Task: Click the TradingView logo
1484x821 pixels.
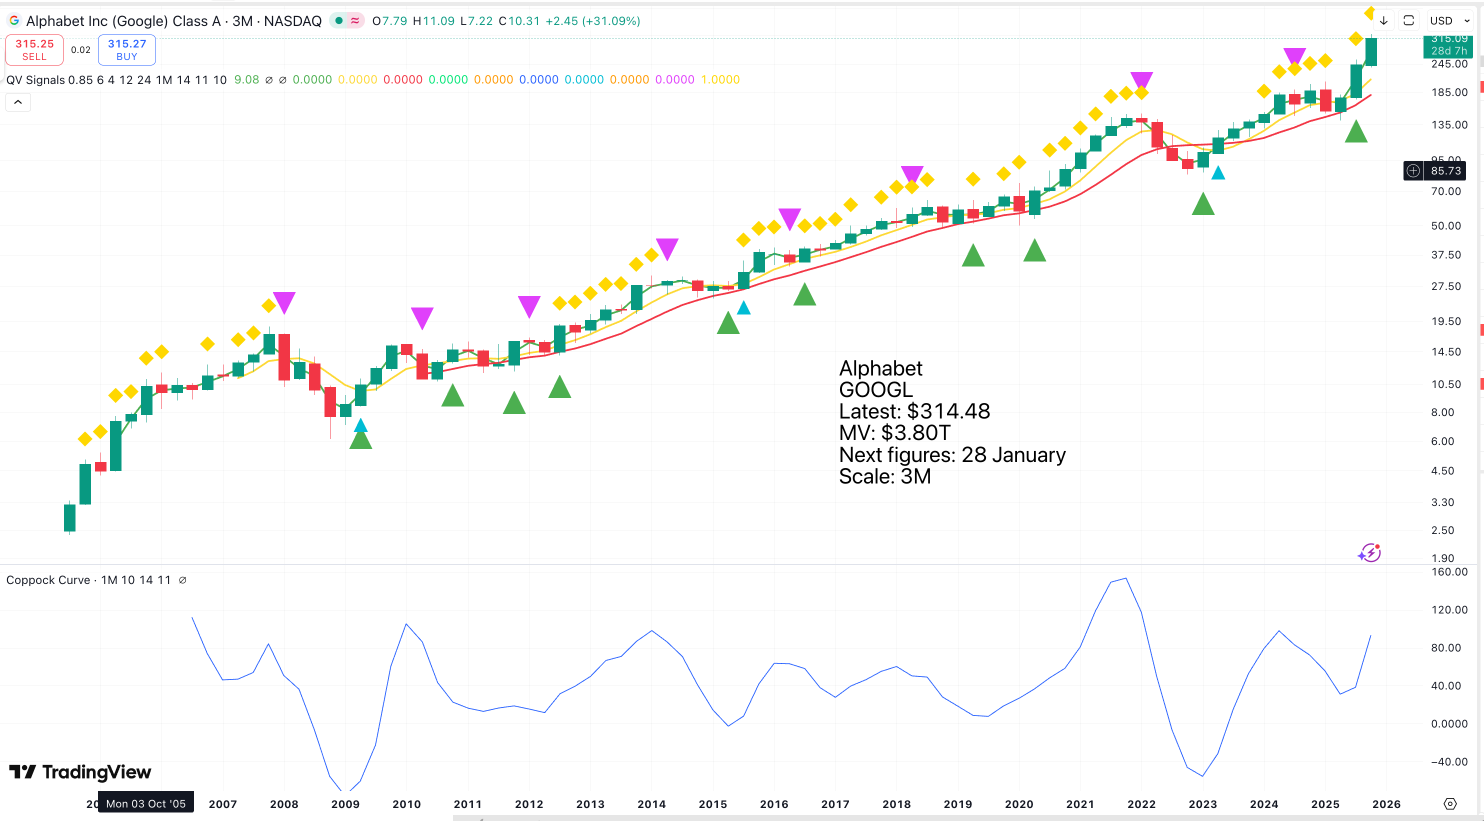Action: click(x=80, y=772)
